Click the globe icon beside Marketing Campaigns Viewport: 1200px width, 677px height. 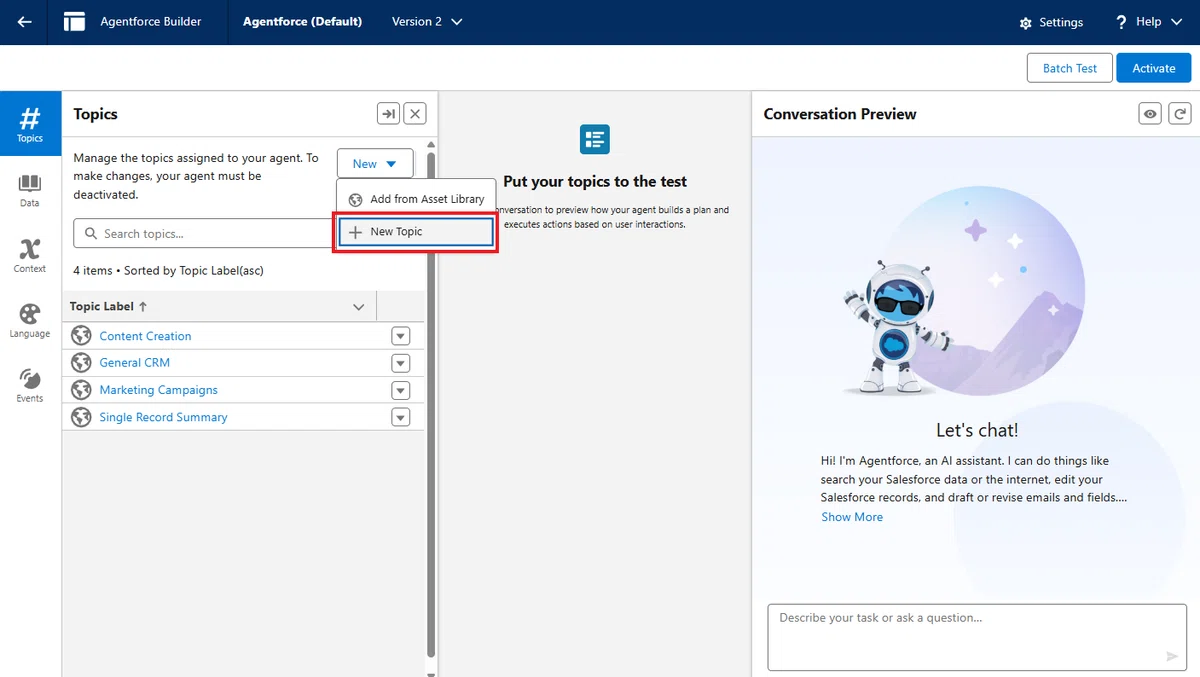coord(82,390)
